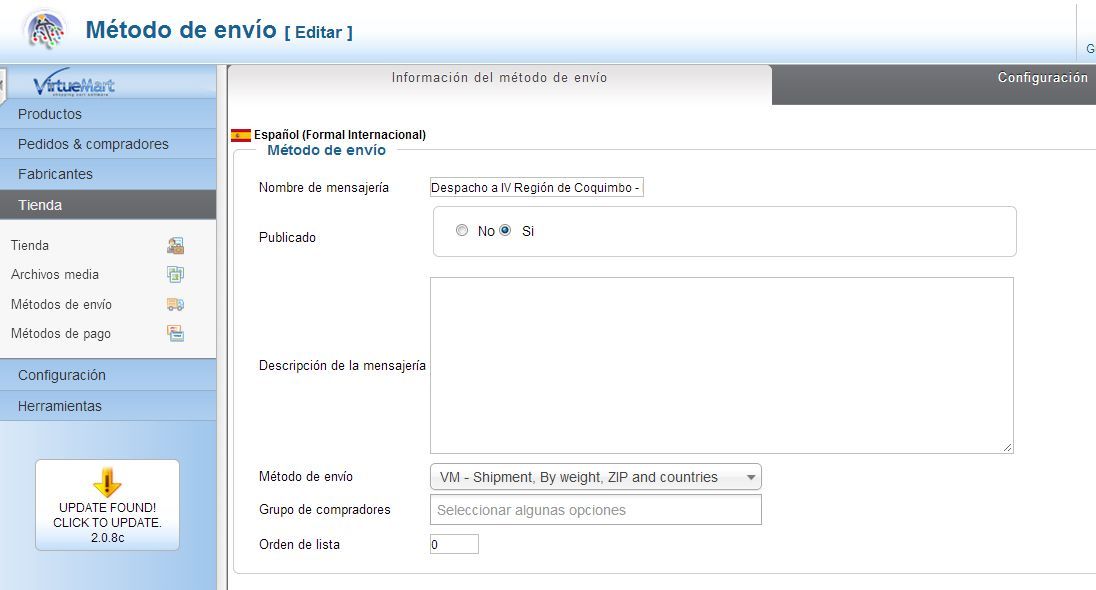This screenshot has width=1096, height=590.
Task: Click the yellow update download arrow icon
Action: pyautogui.click(x=107, y=482)
